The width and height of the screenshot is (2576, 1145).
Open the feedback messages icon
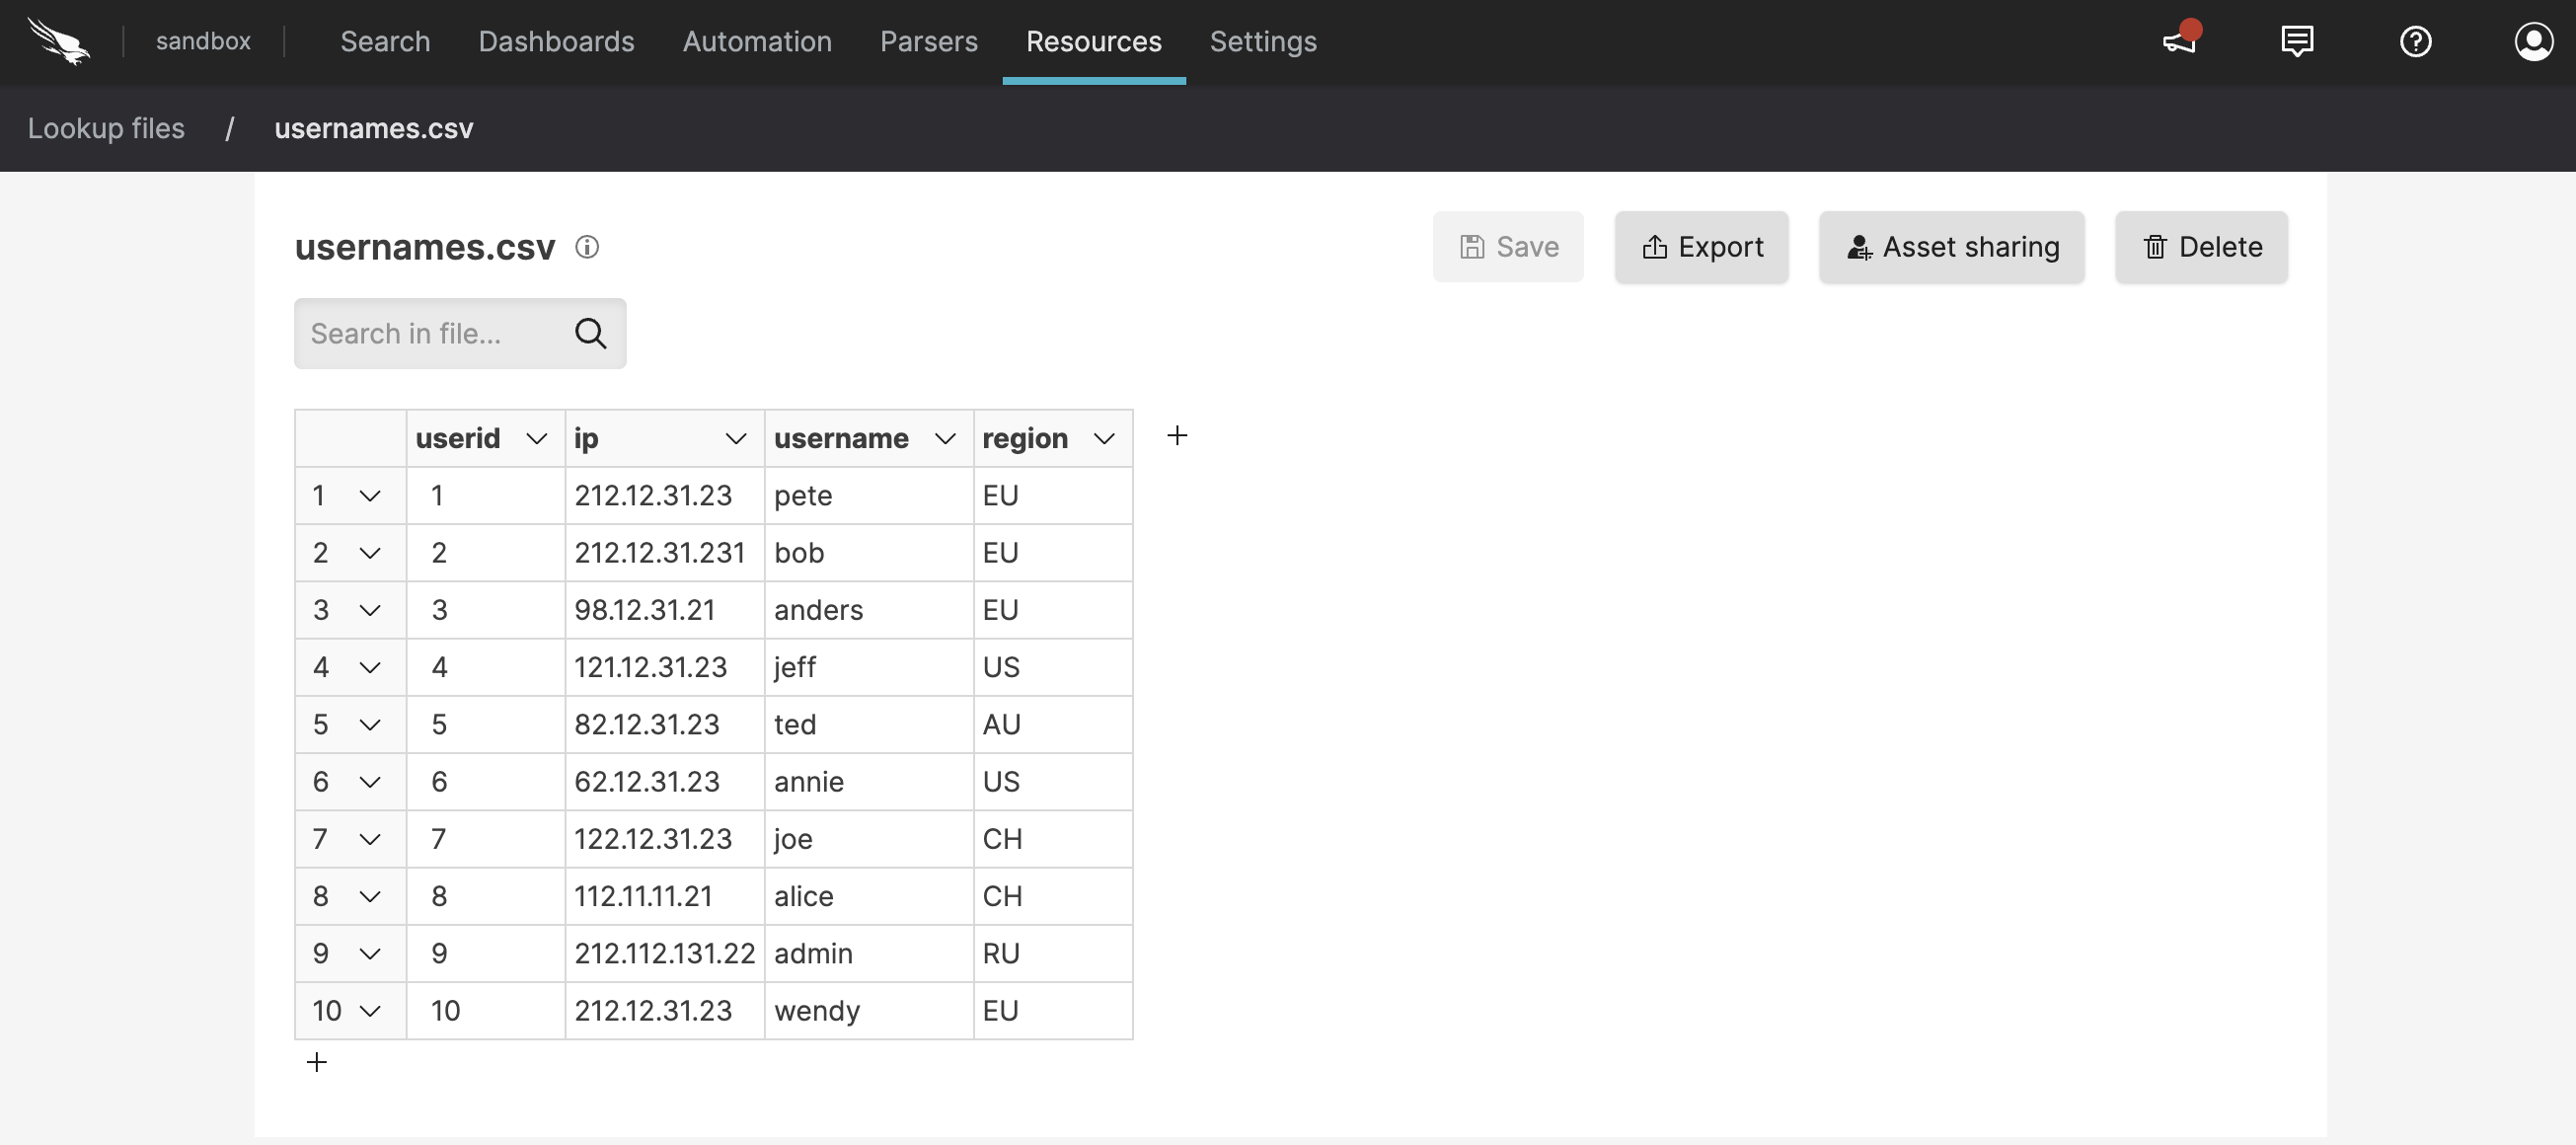pos(2297,41)
